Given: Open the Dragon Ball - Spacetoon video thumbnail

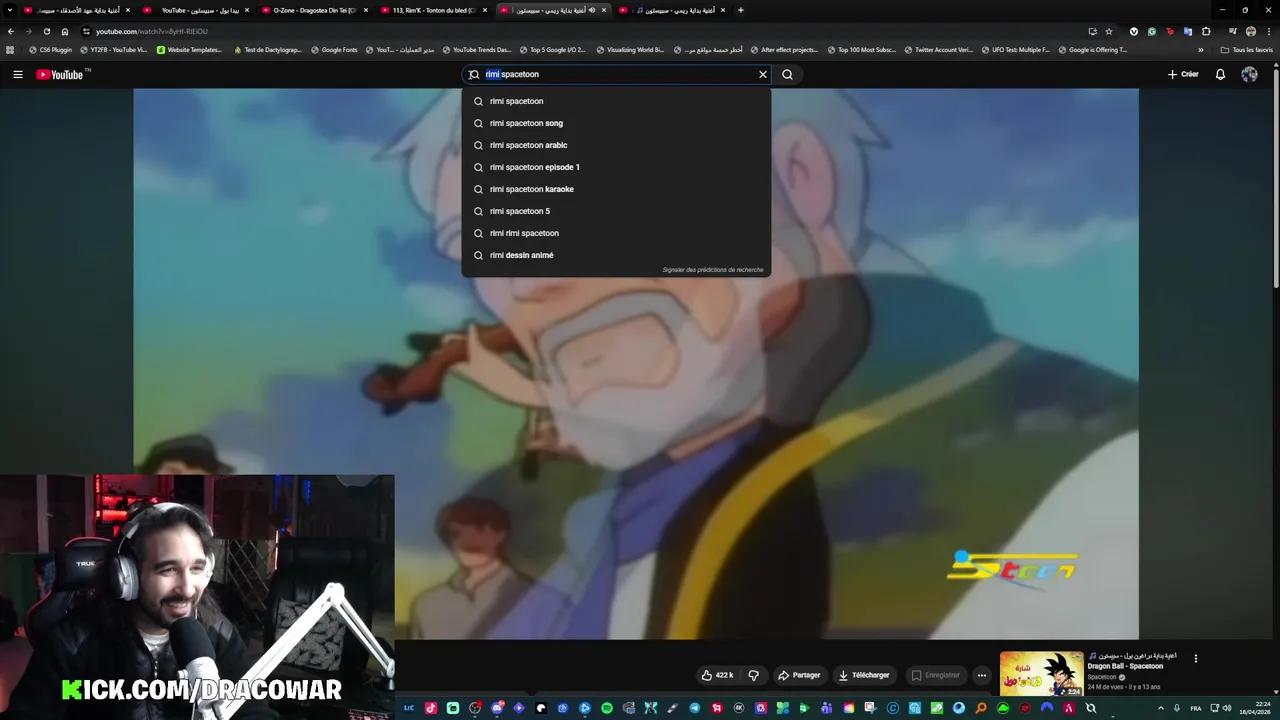Looking at the screenshot, I should pyautogui.click(x=1041, y=674).
